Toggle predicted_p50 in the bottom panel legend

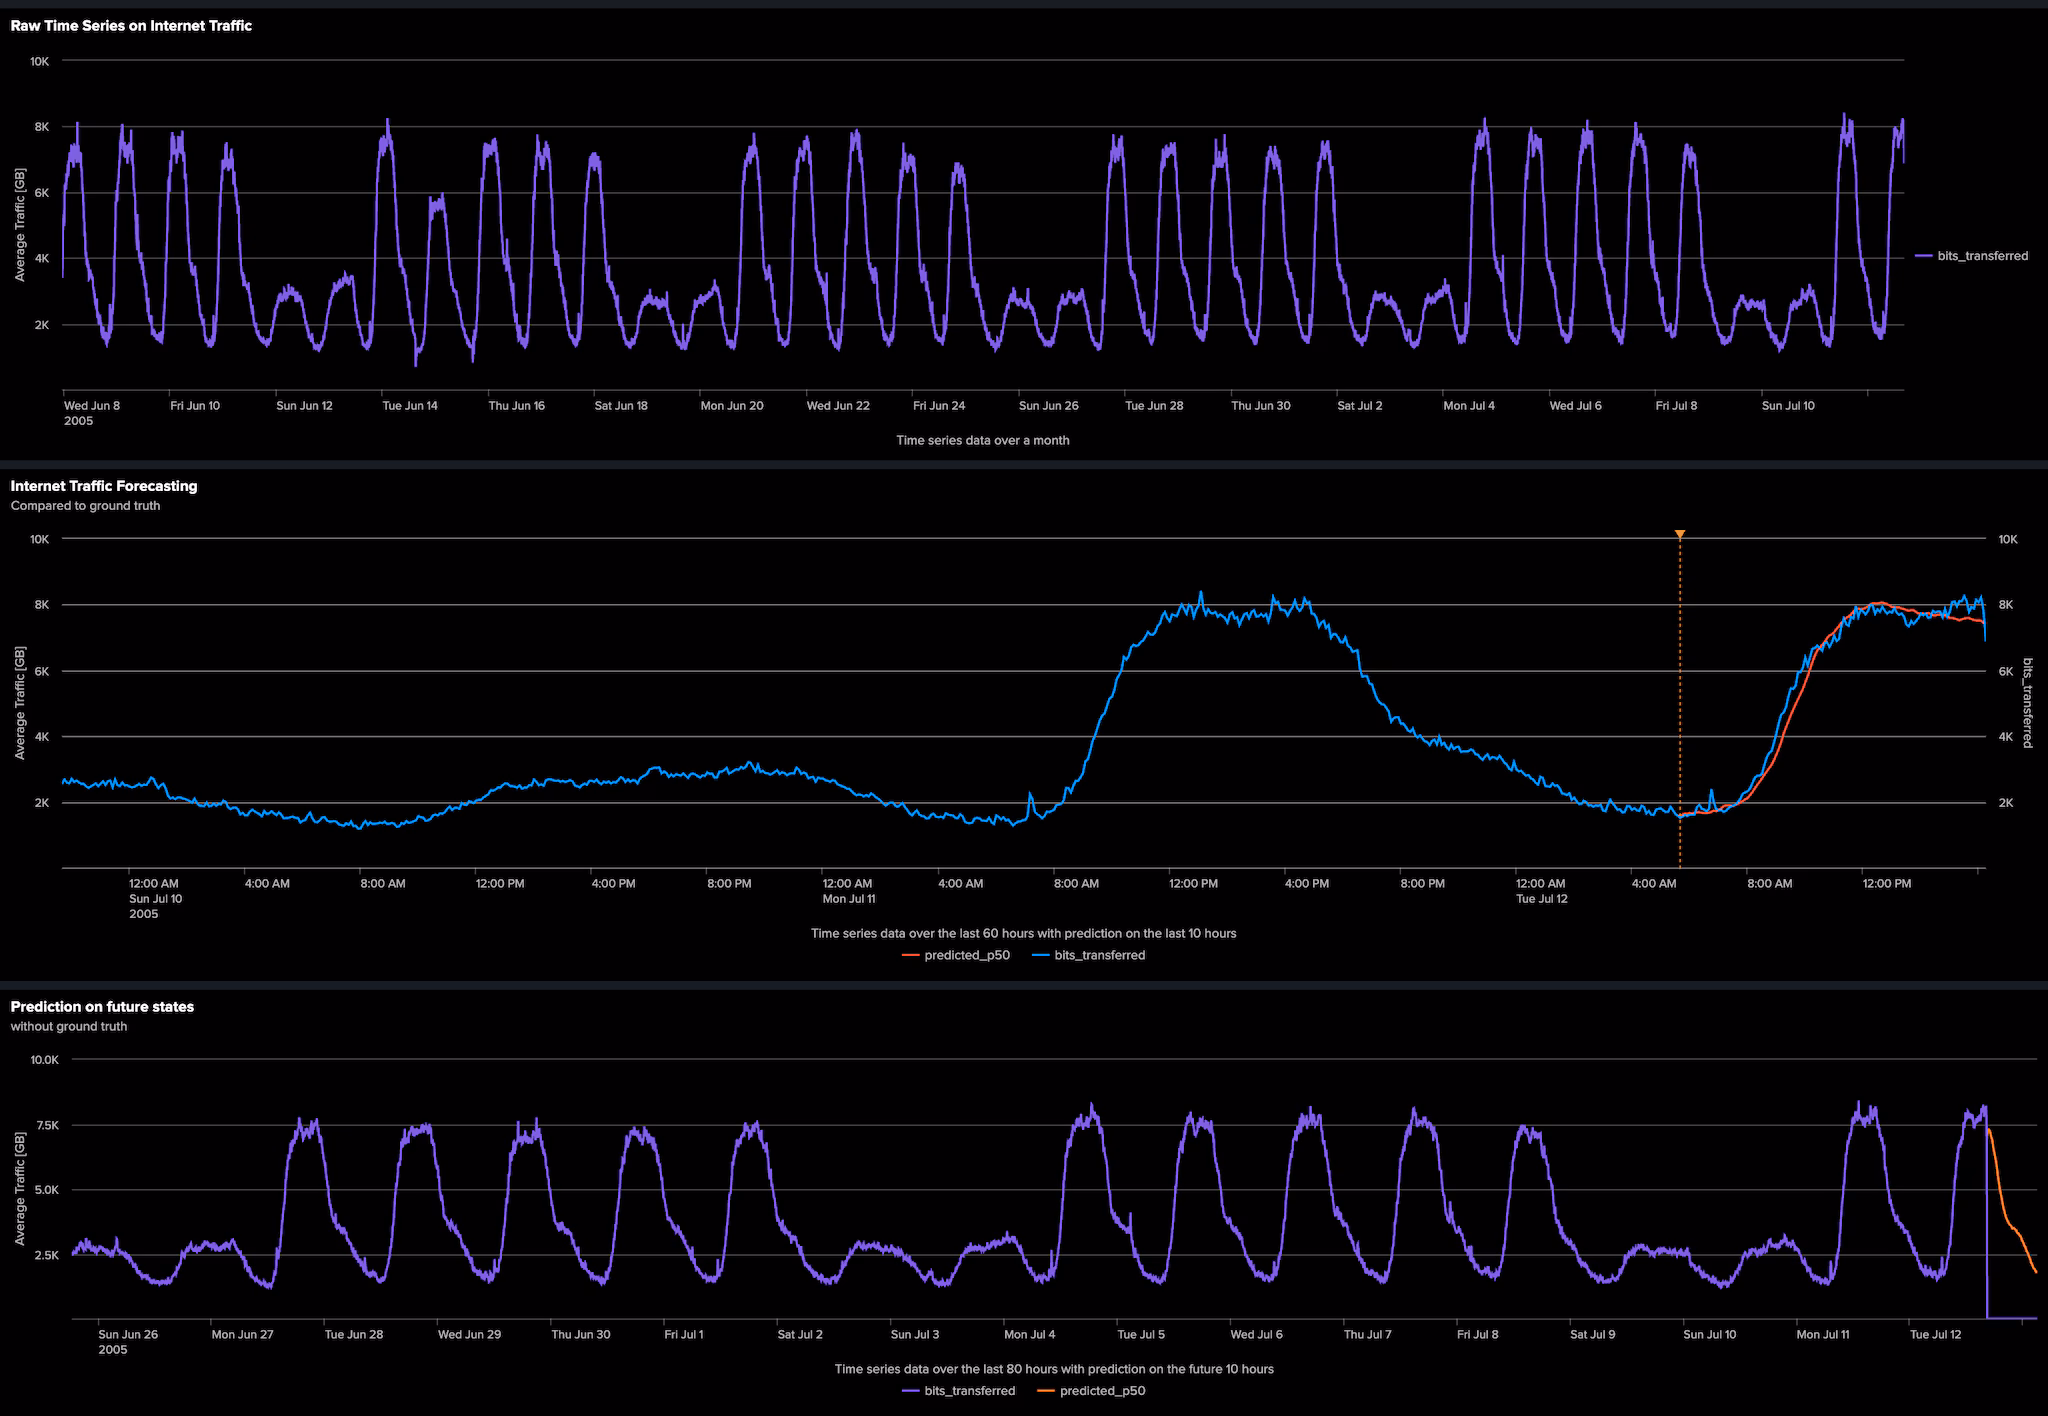[x=1105, y=1390]
